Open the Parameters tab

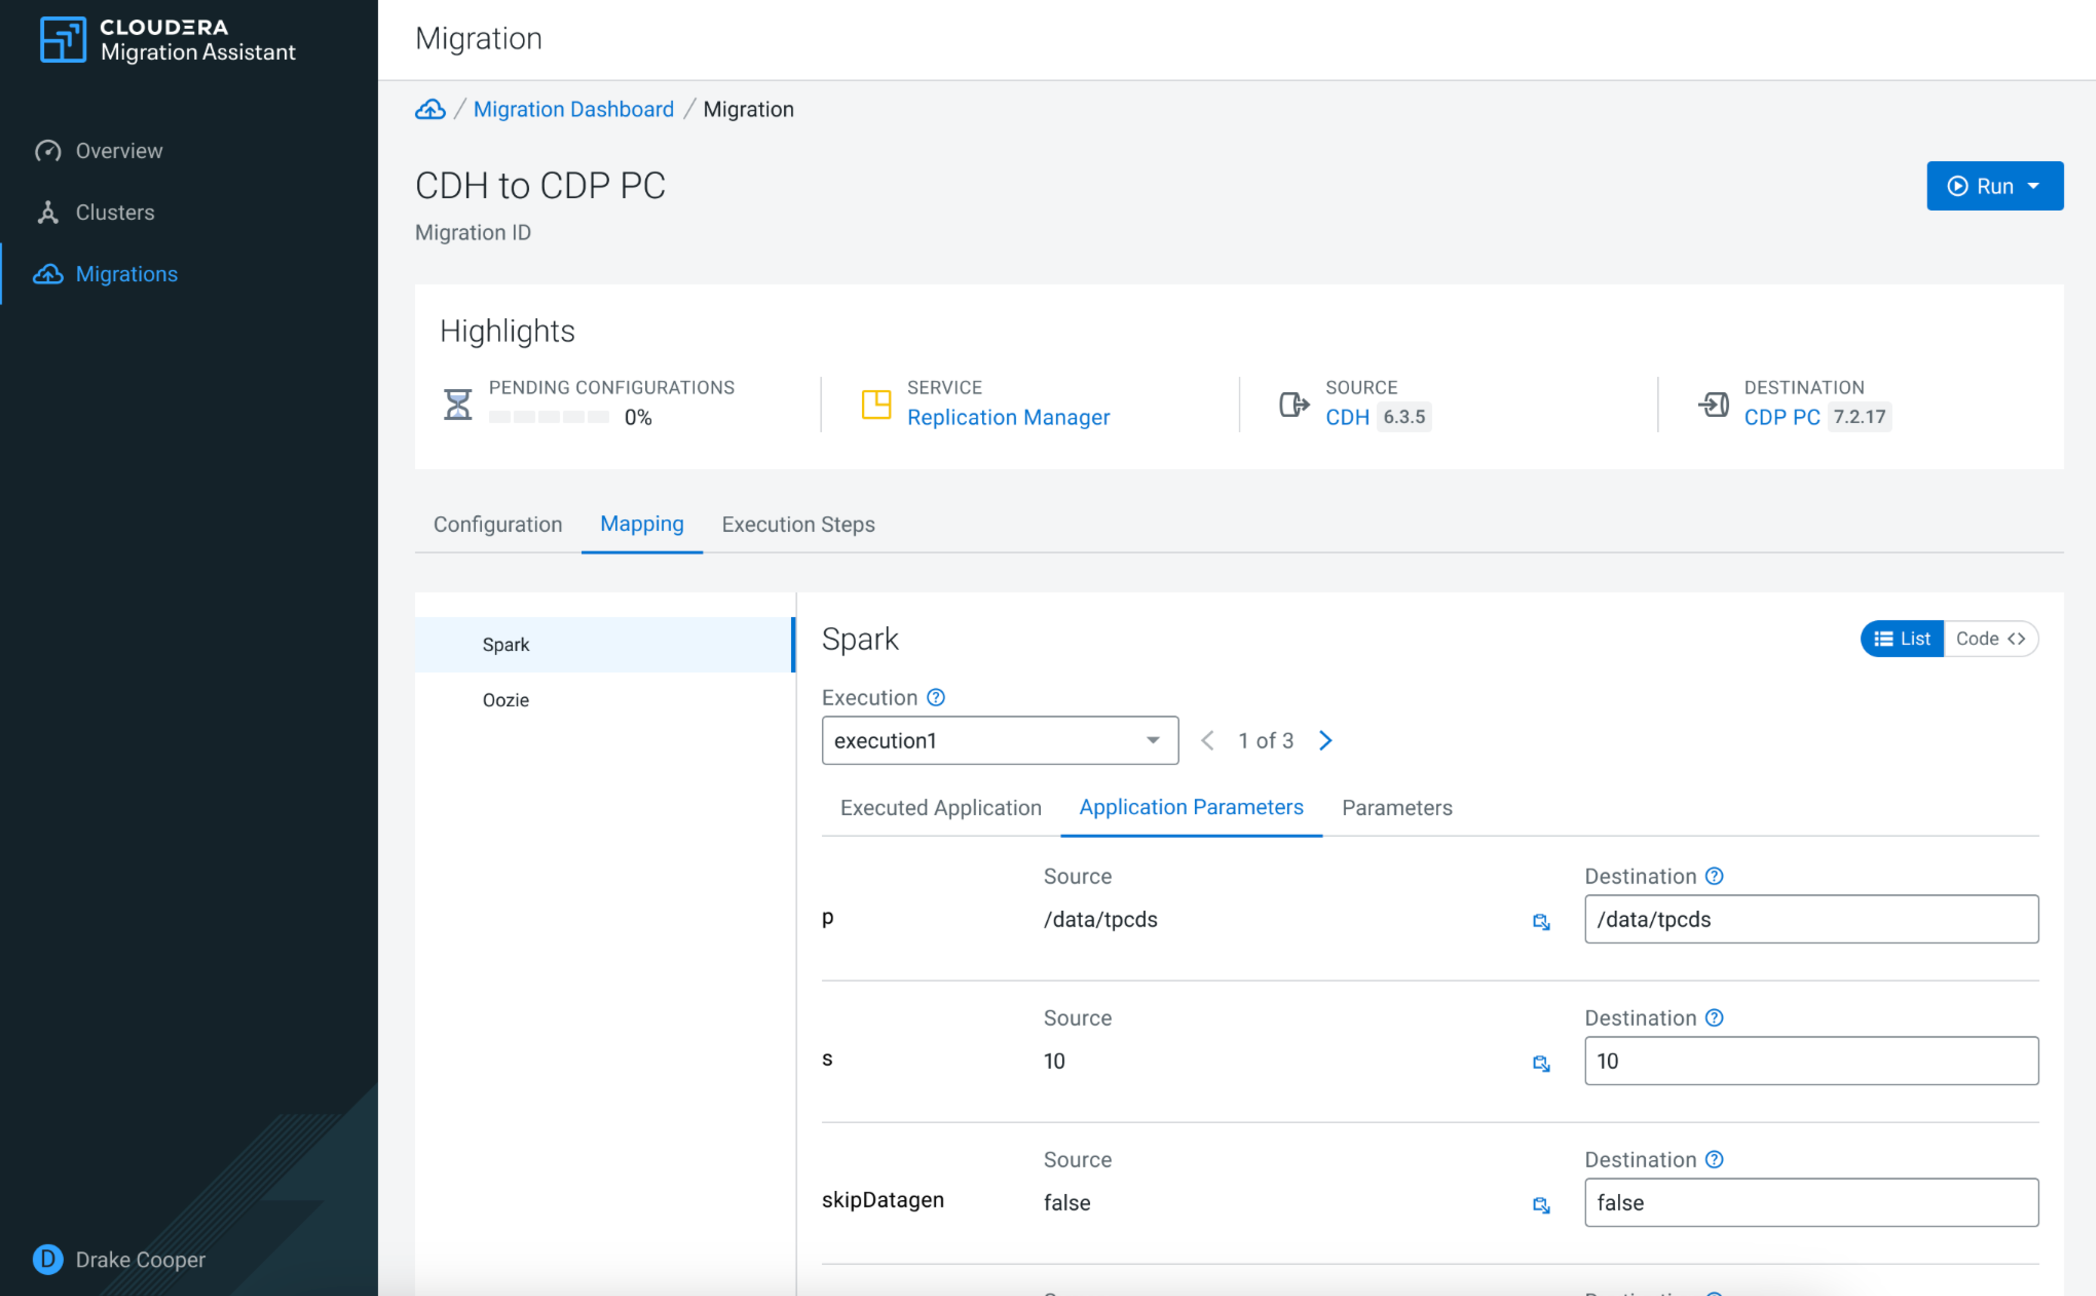[x=1397, y=808]
